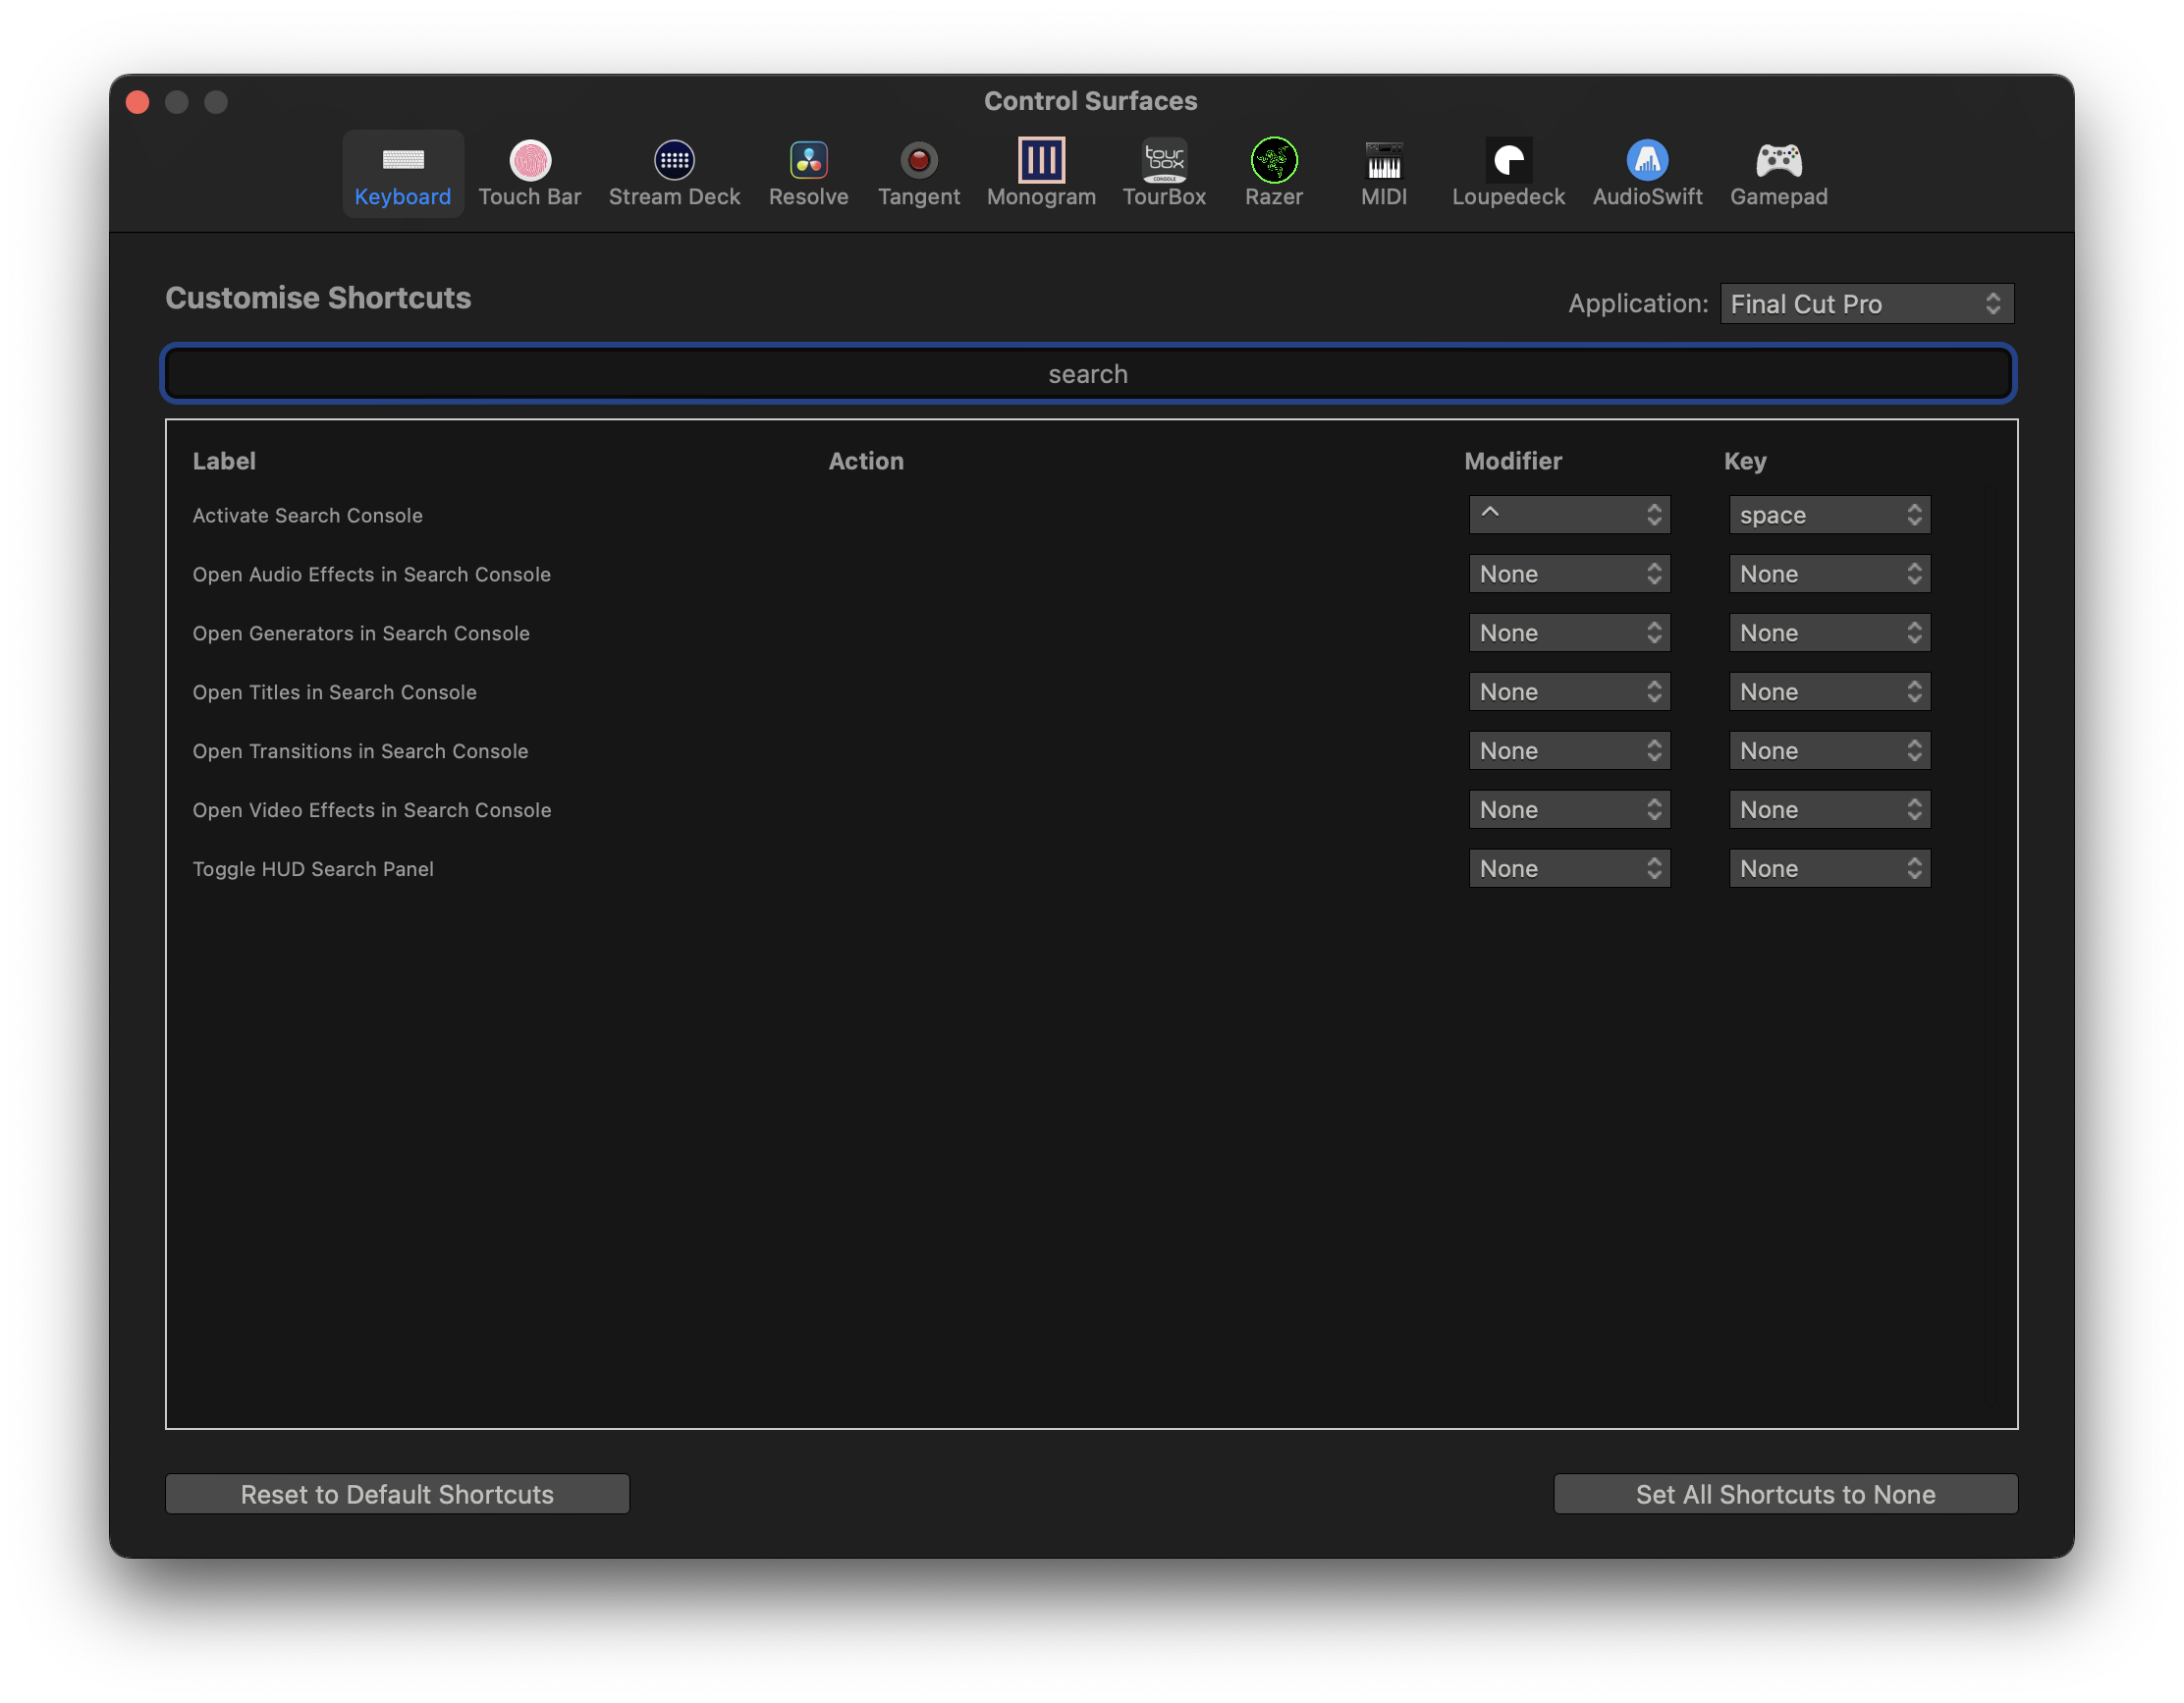The height and width of the screenshot is (1703, 2184).
Task: Assign a key for Toggle HUD Search Panel
Action: [x=1829, y=867]
